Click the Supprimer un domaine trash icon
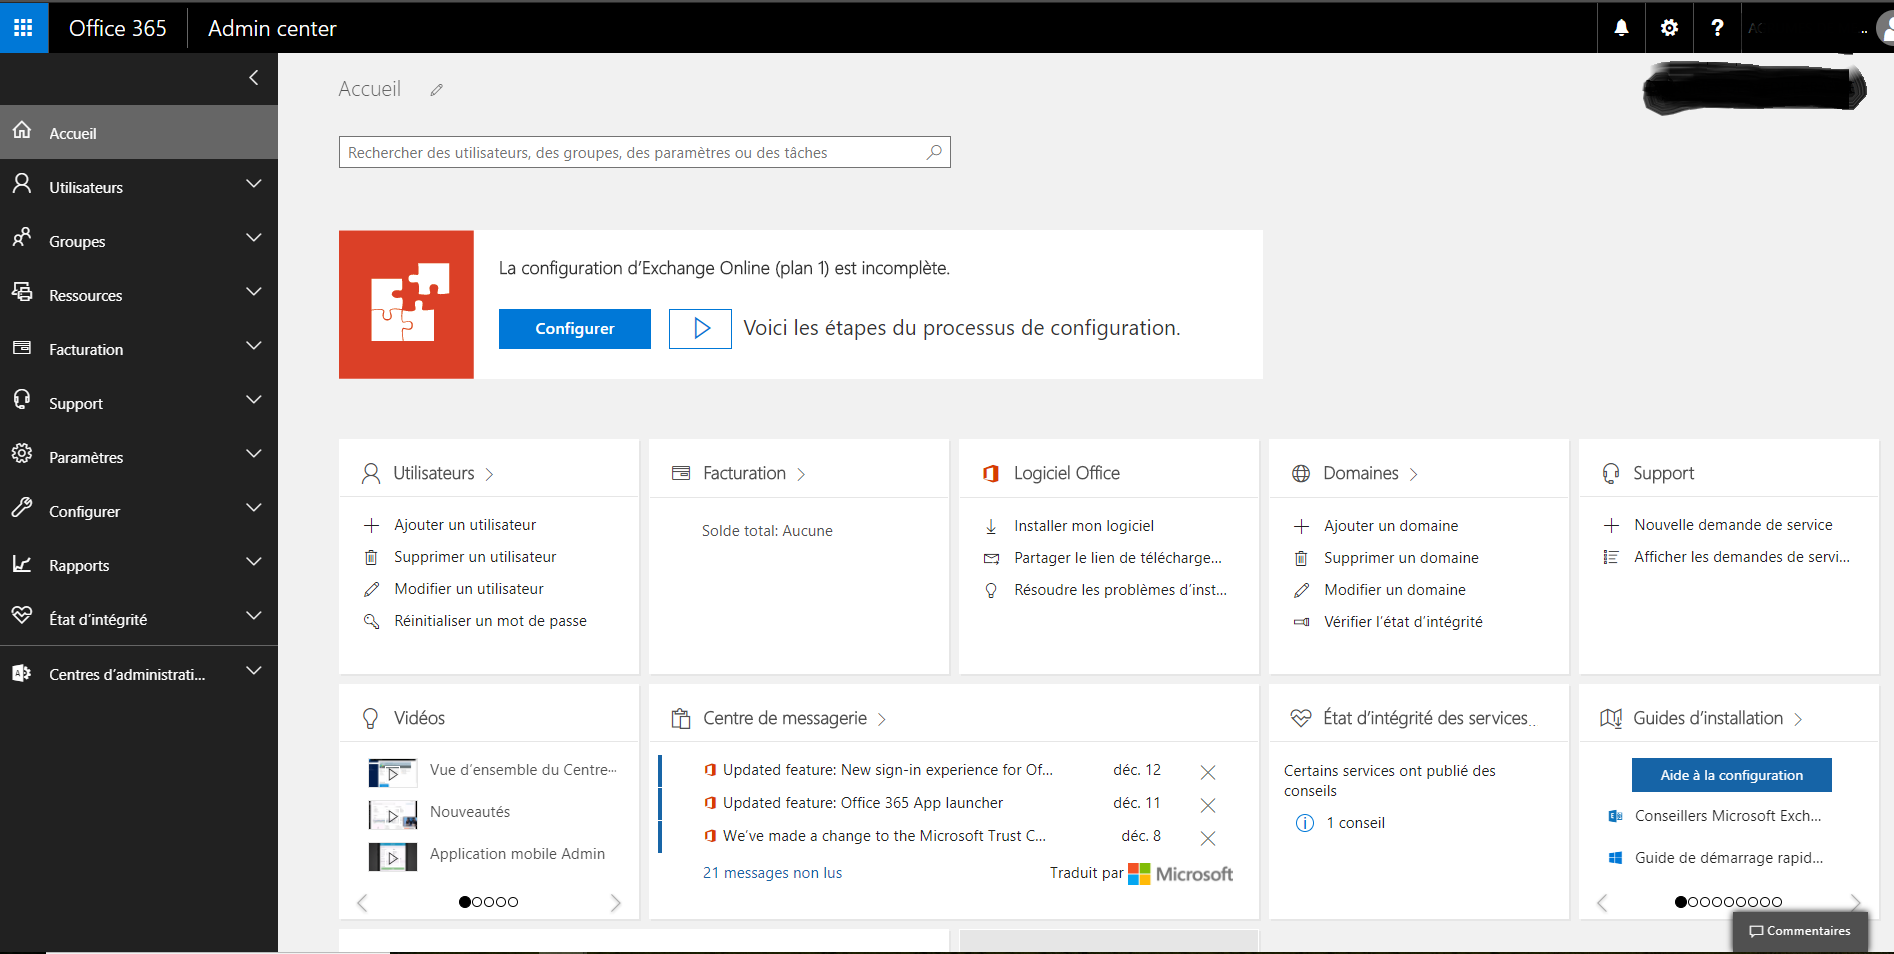Screen dimensions: 1894x954 pos(1301,558)
